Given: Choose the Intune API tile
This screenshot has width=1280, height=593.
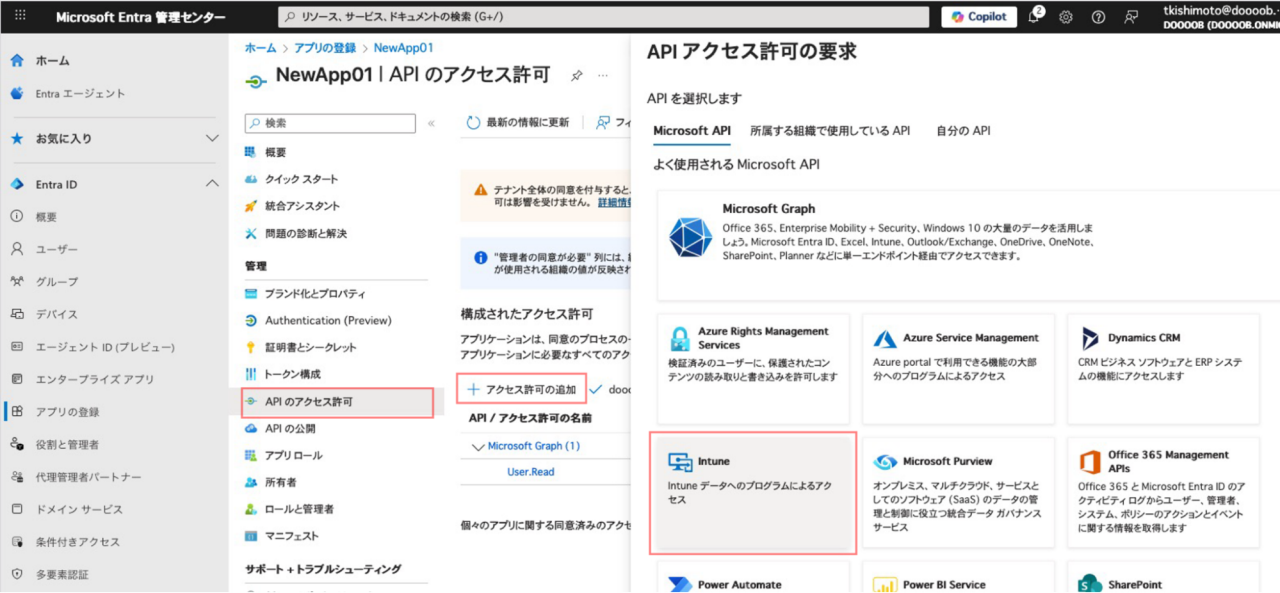Looking at the screenshot, I should pyautogui.click(x=753, y=492).
